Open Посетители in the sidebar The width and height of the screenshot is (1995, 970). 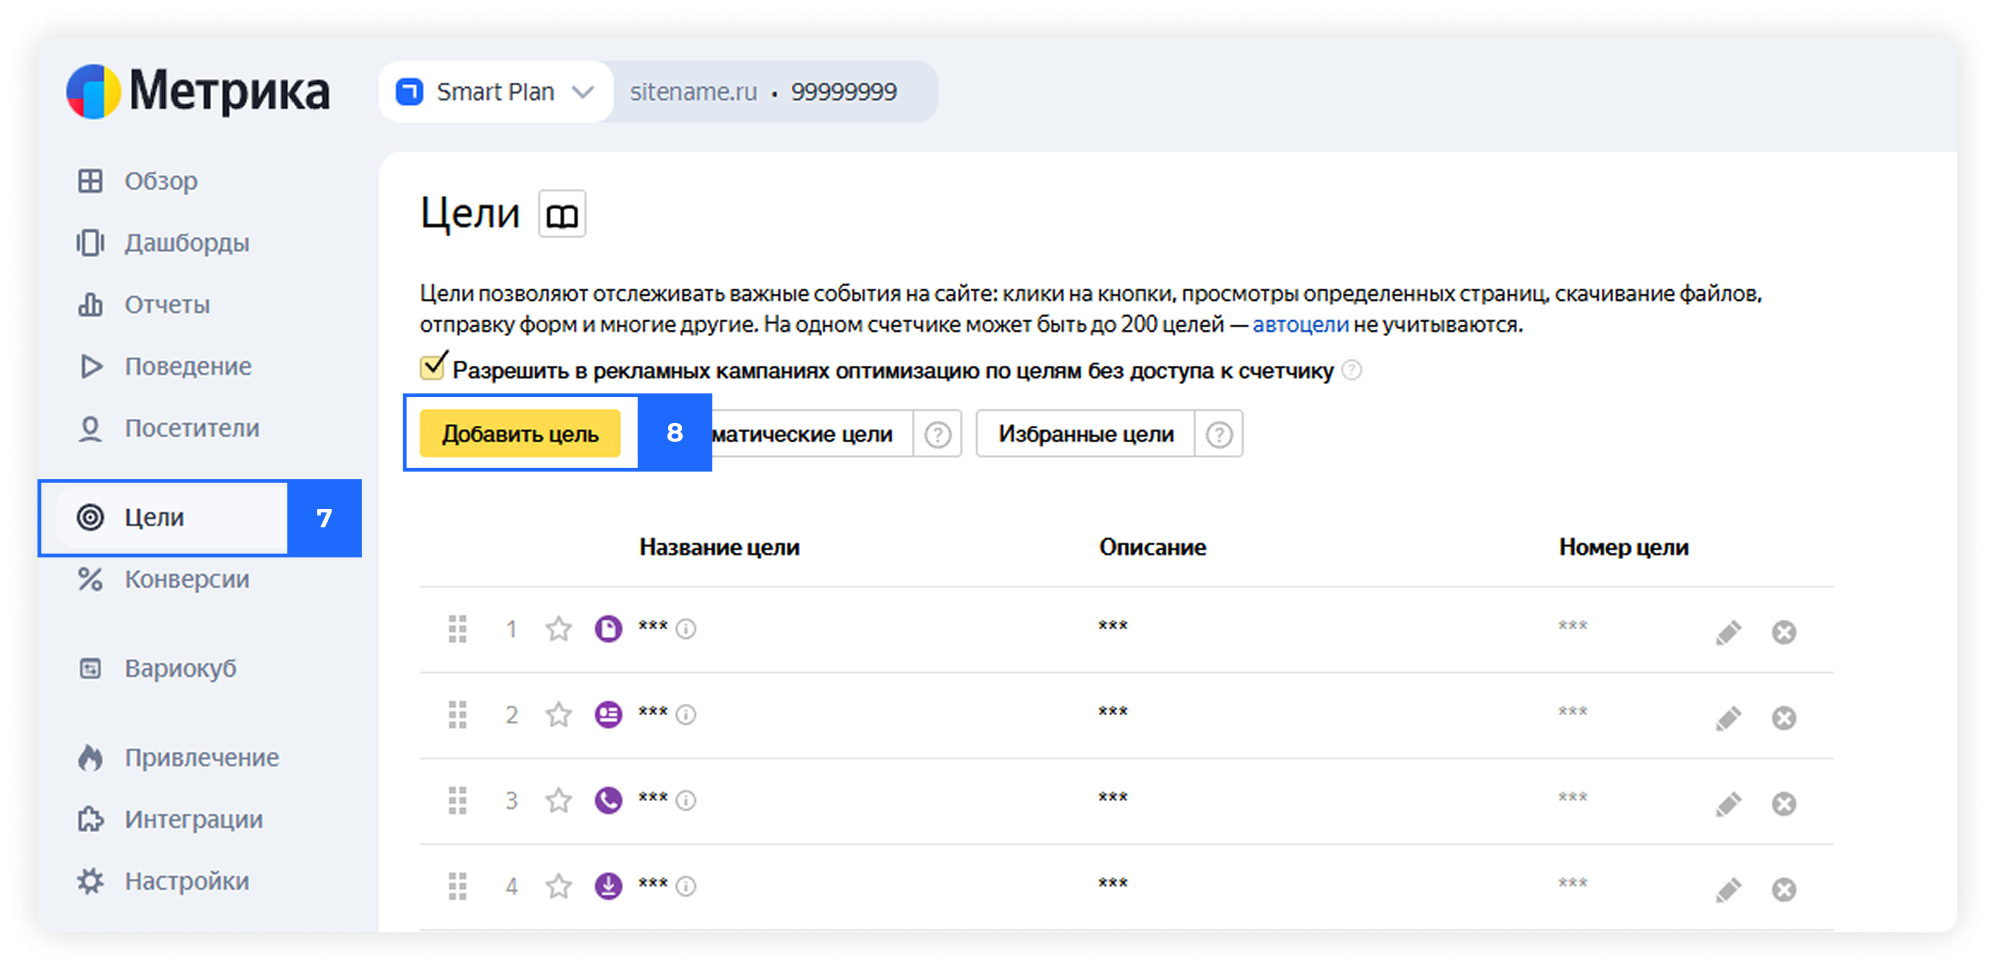(x=168, y=428)
